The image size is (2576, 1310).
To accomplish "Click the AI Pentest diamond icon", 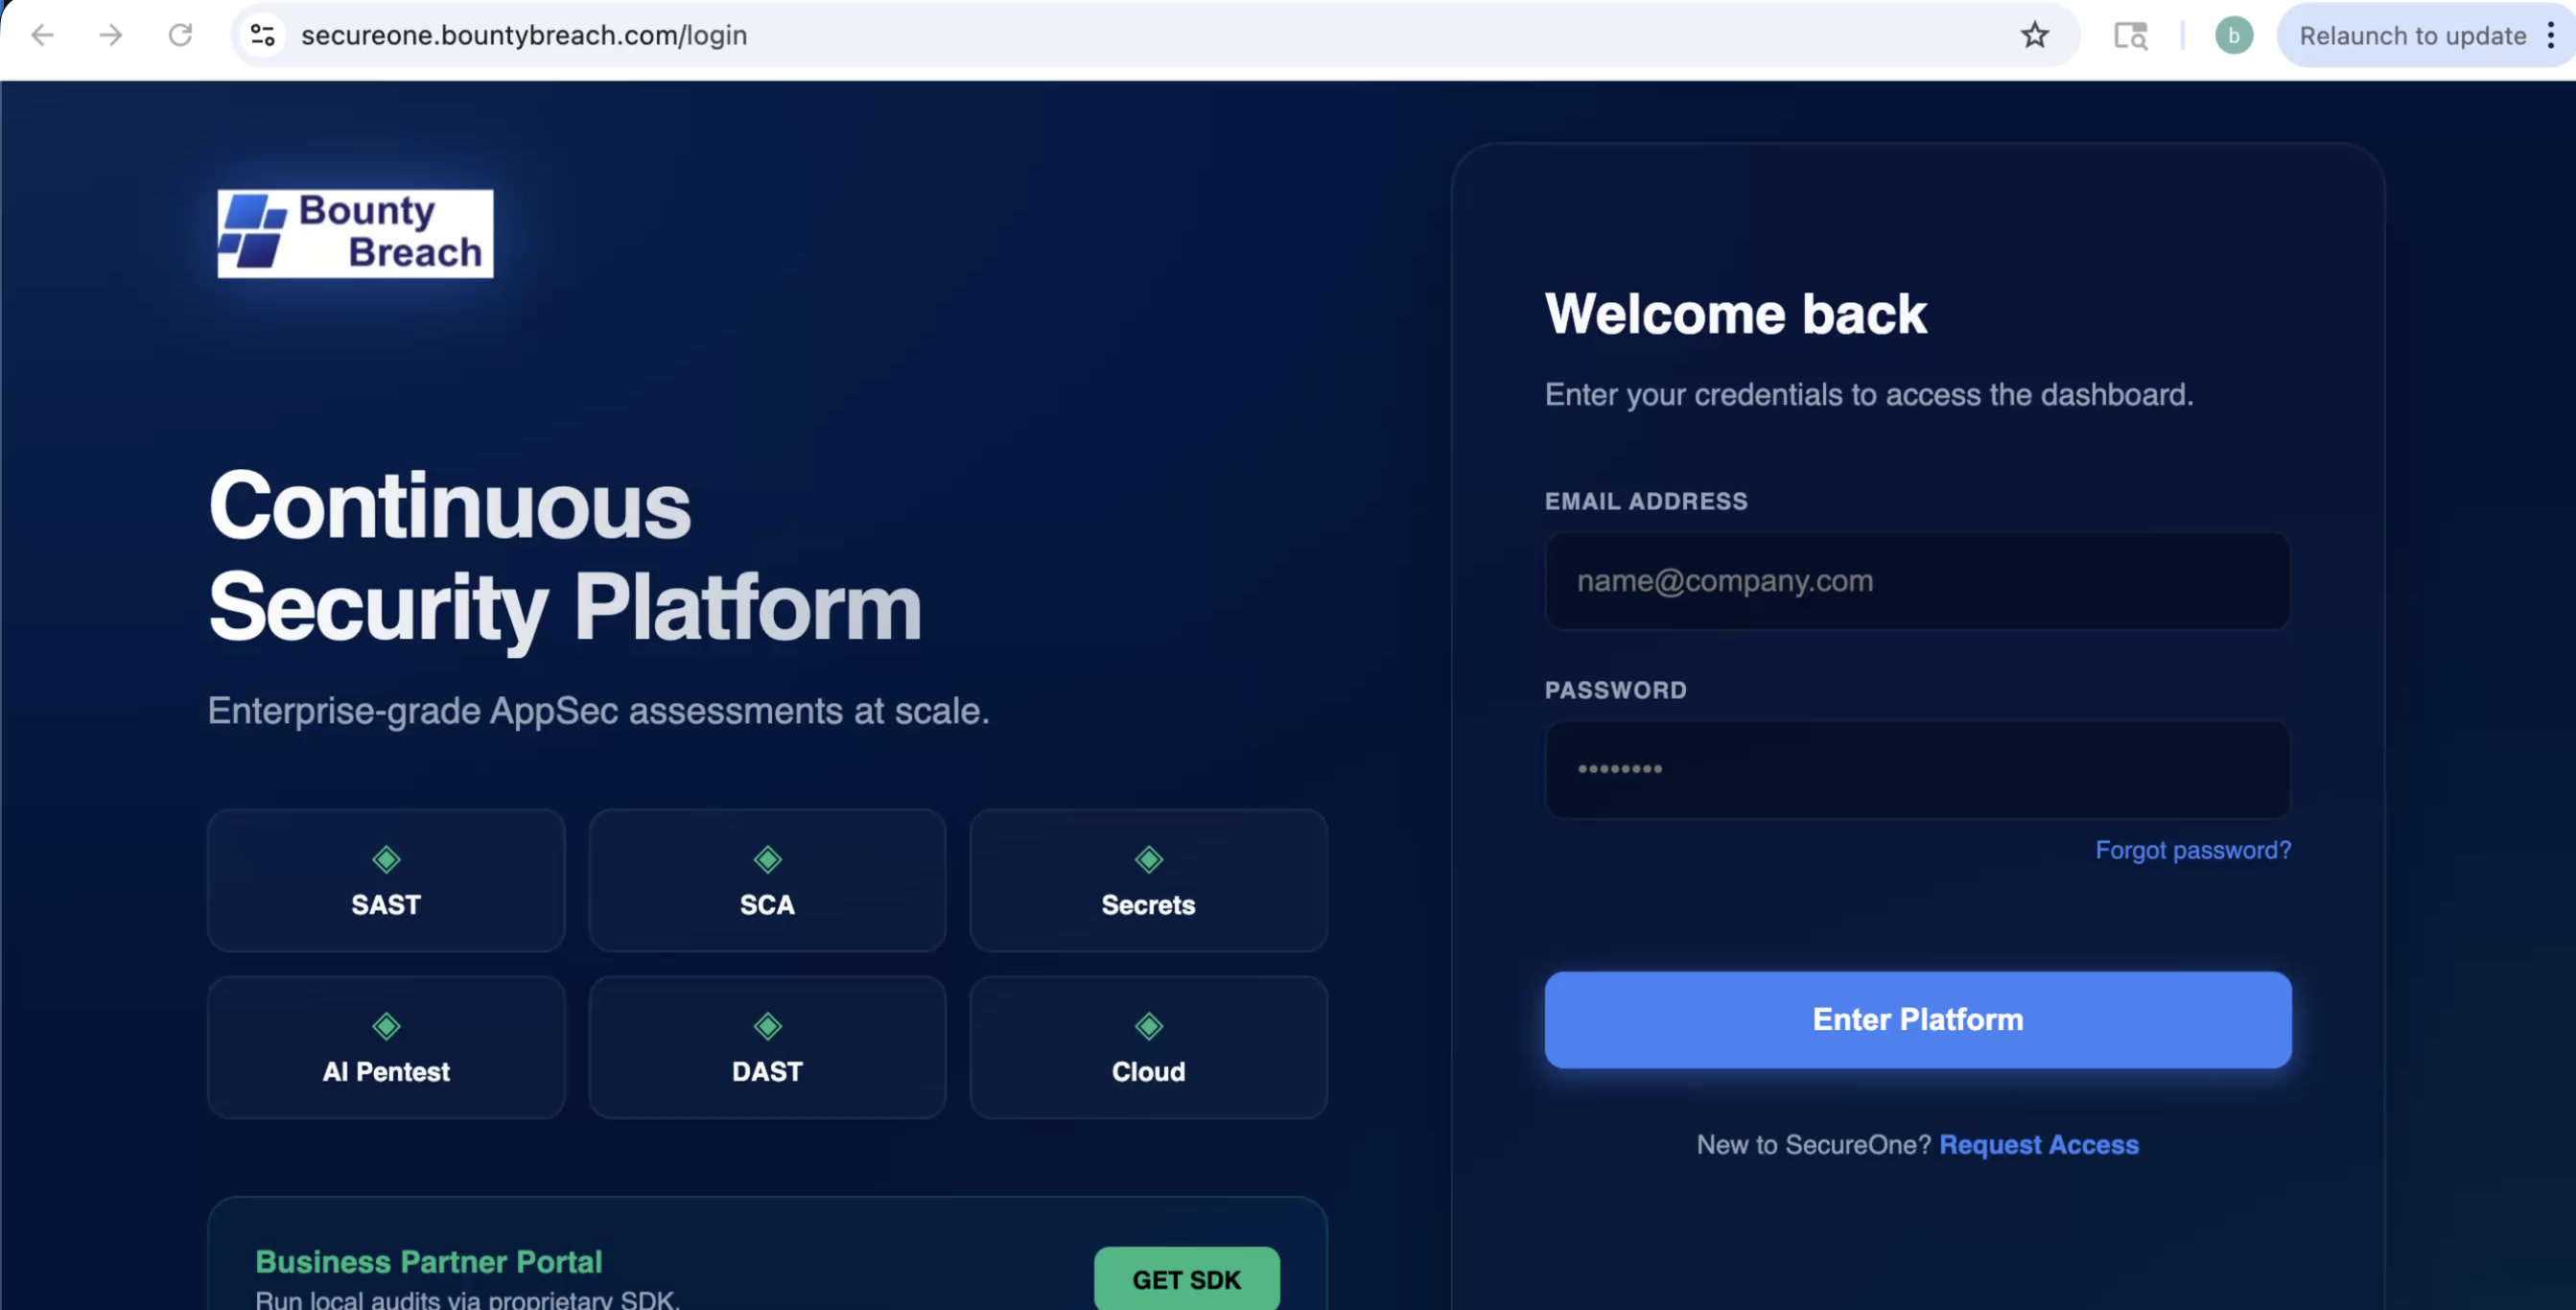I will (x=386, y=1026).
